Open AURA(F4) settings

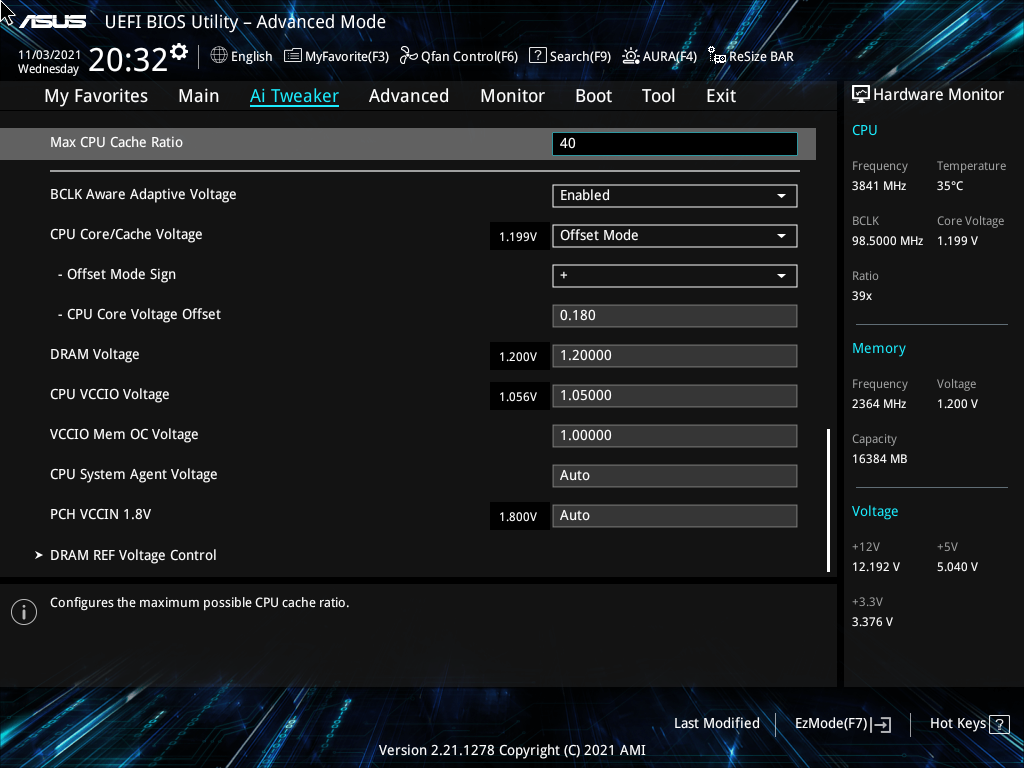(669, 57)
